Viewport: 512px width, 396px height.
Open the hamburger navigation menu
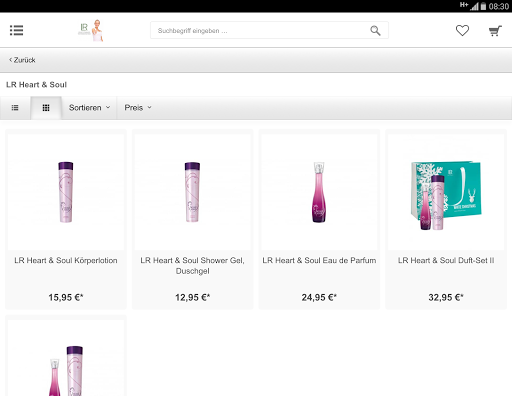click(16, 30)
